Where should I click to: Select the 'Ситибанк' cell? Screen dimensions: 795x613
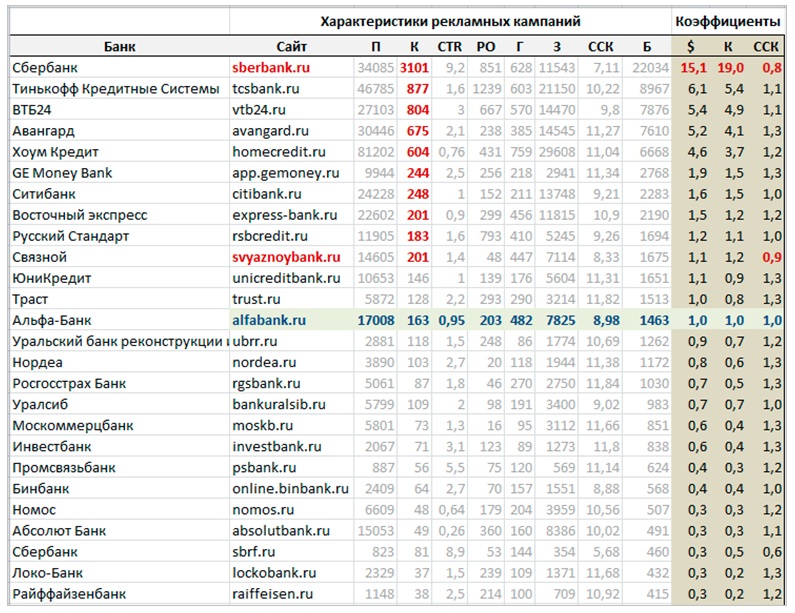(120, 194)
